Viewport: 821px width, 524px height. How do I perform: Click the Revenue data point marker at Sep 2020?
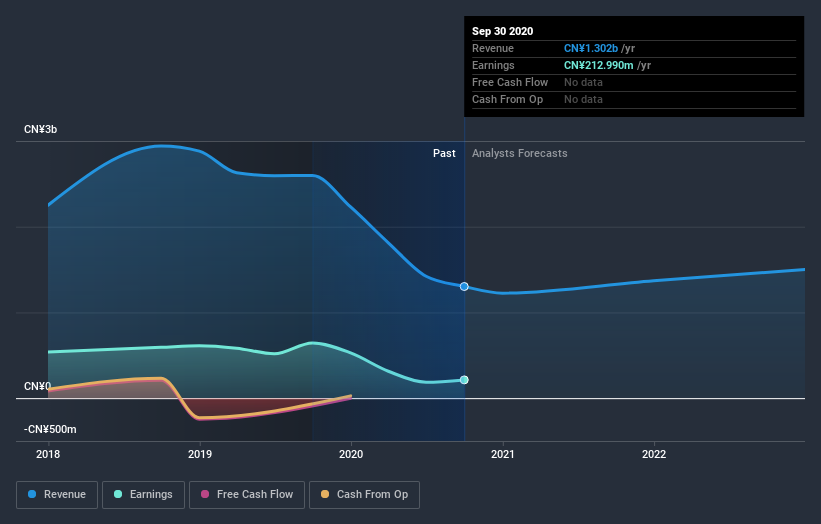coord(464,286)
